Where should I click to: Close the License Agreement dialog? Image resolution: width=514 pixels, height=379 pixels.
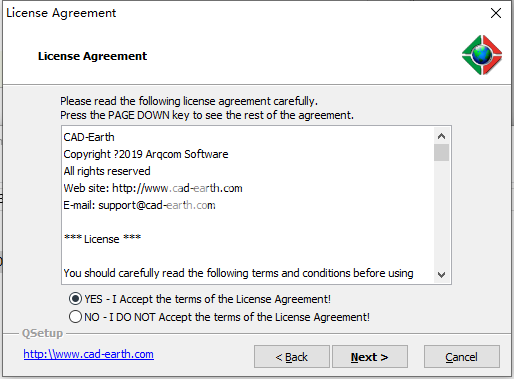point(496,13)
